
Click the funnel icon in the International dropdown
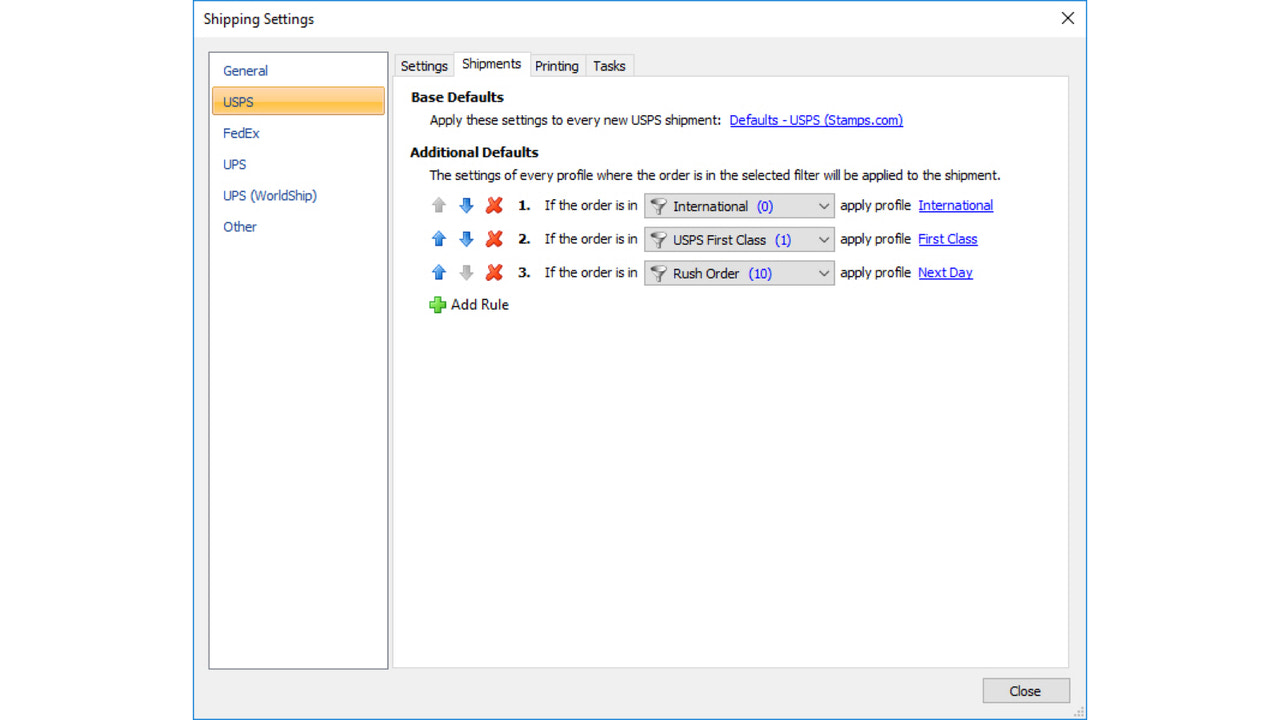tap(658, 205)
